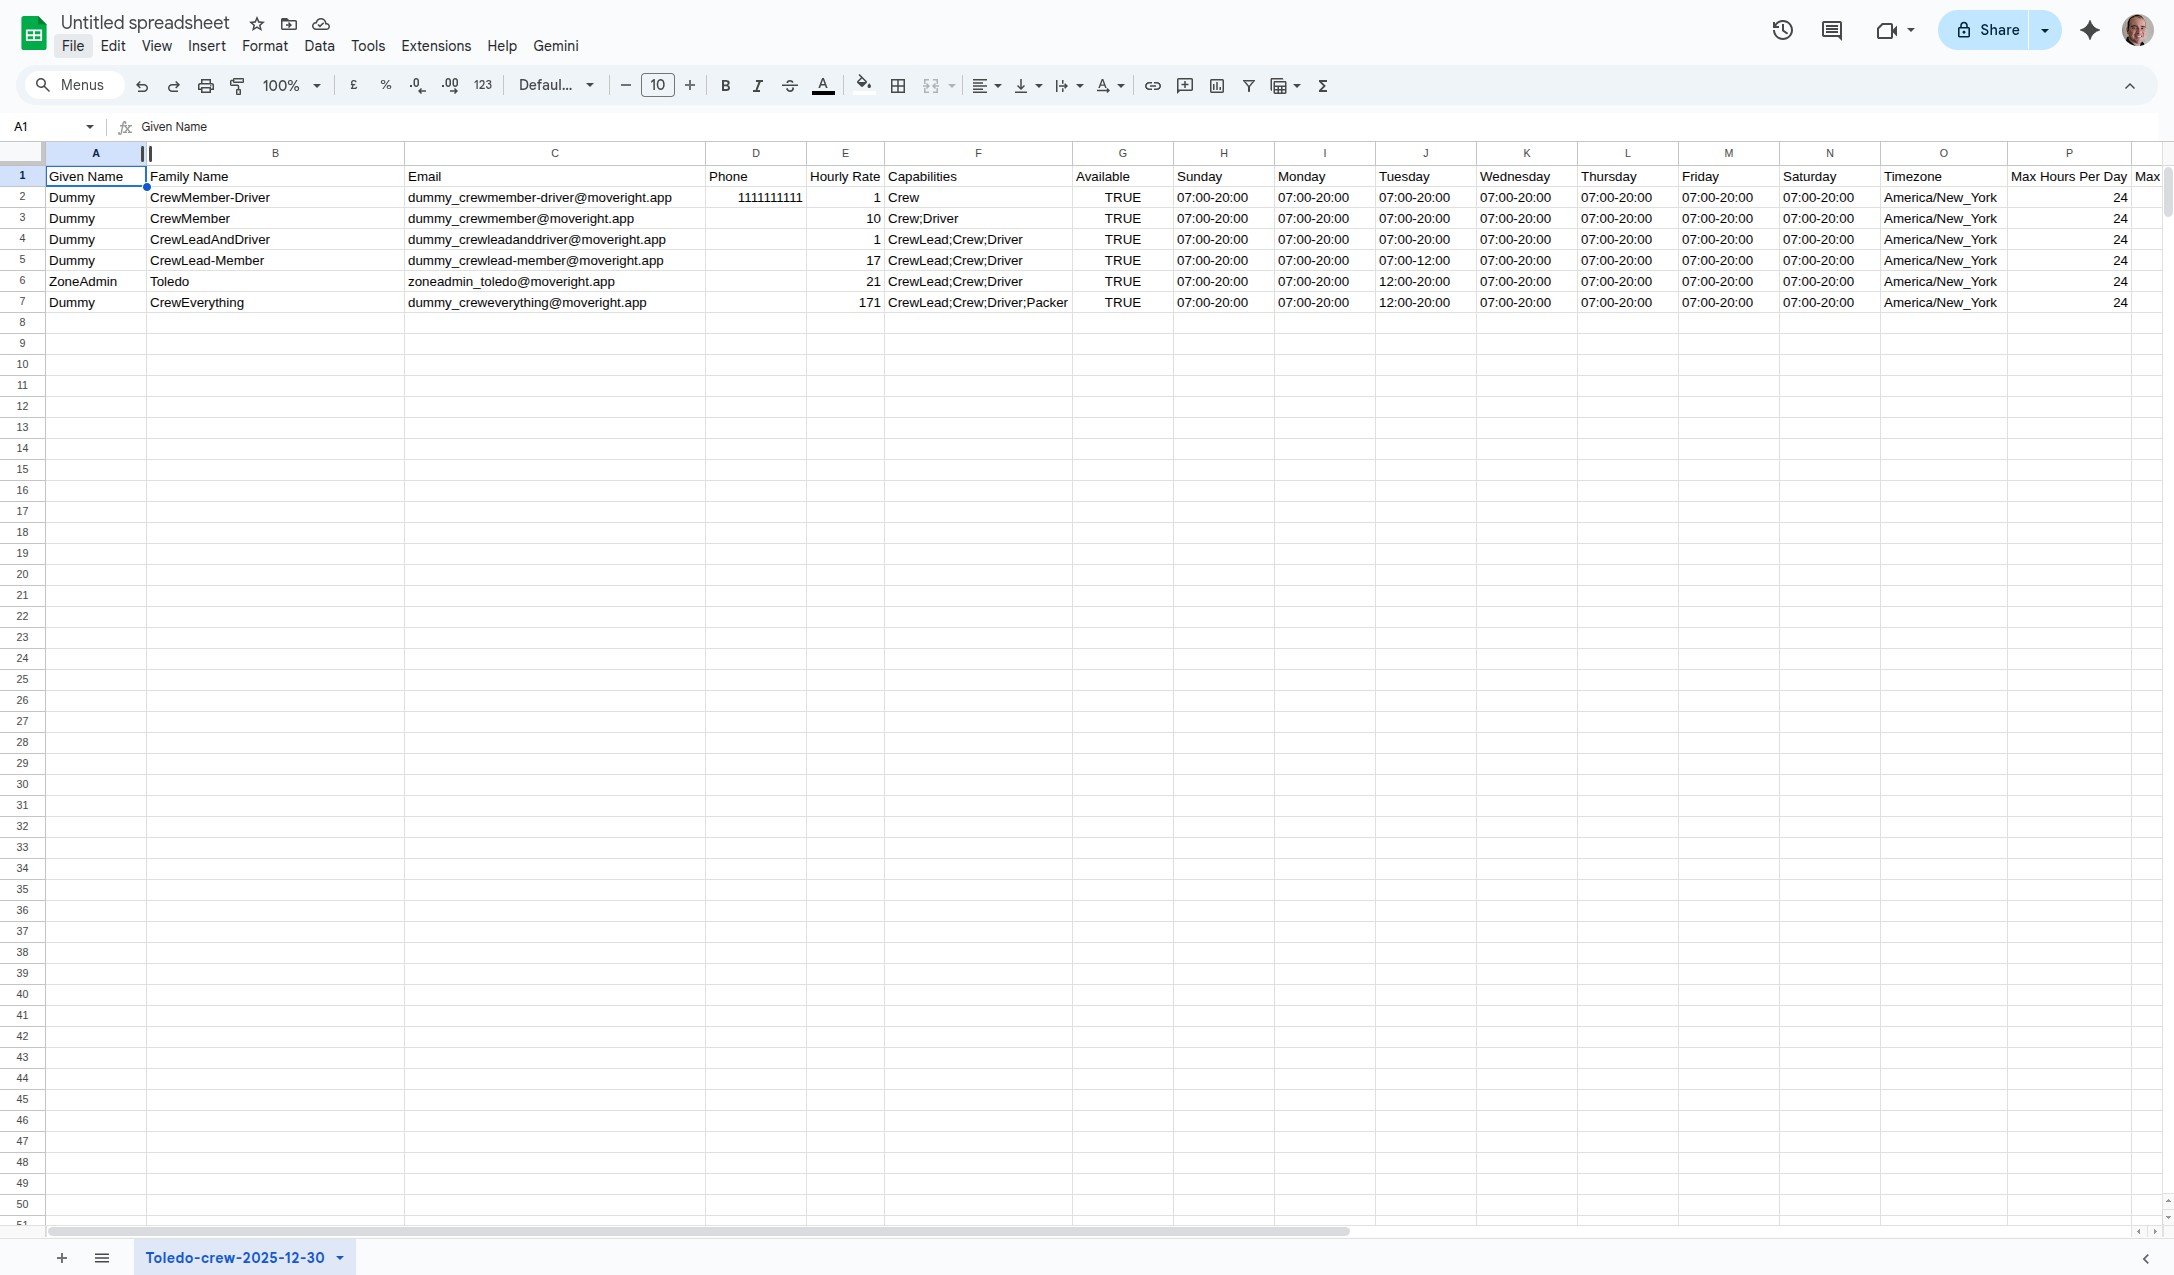
Task: Open the Borders tool
Action: point(898,86)
